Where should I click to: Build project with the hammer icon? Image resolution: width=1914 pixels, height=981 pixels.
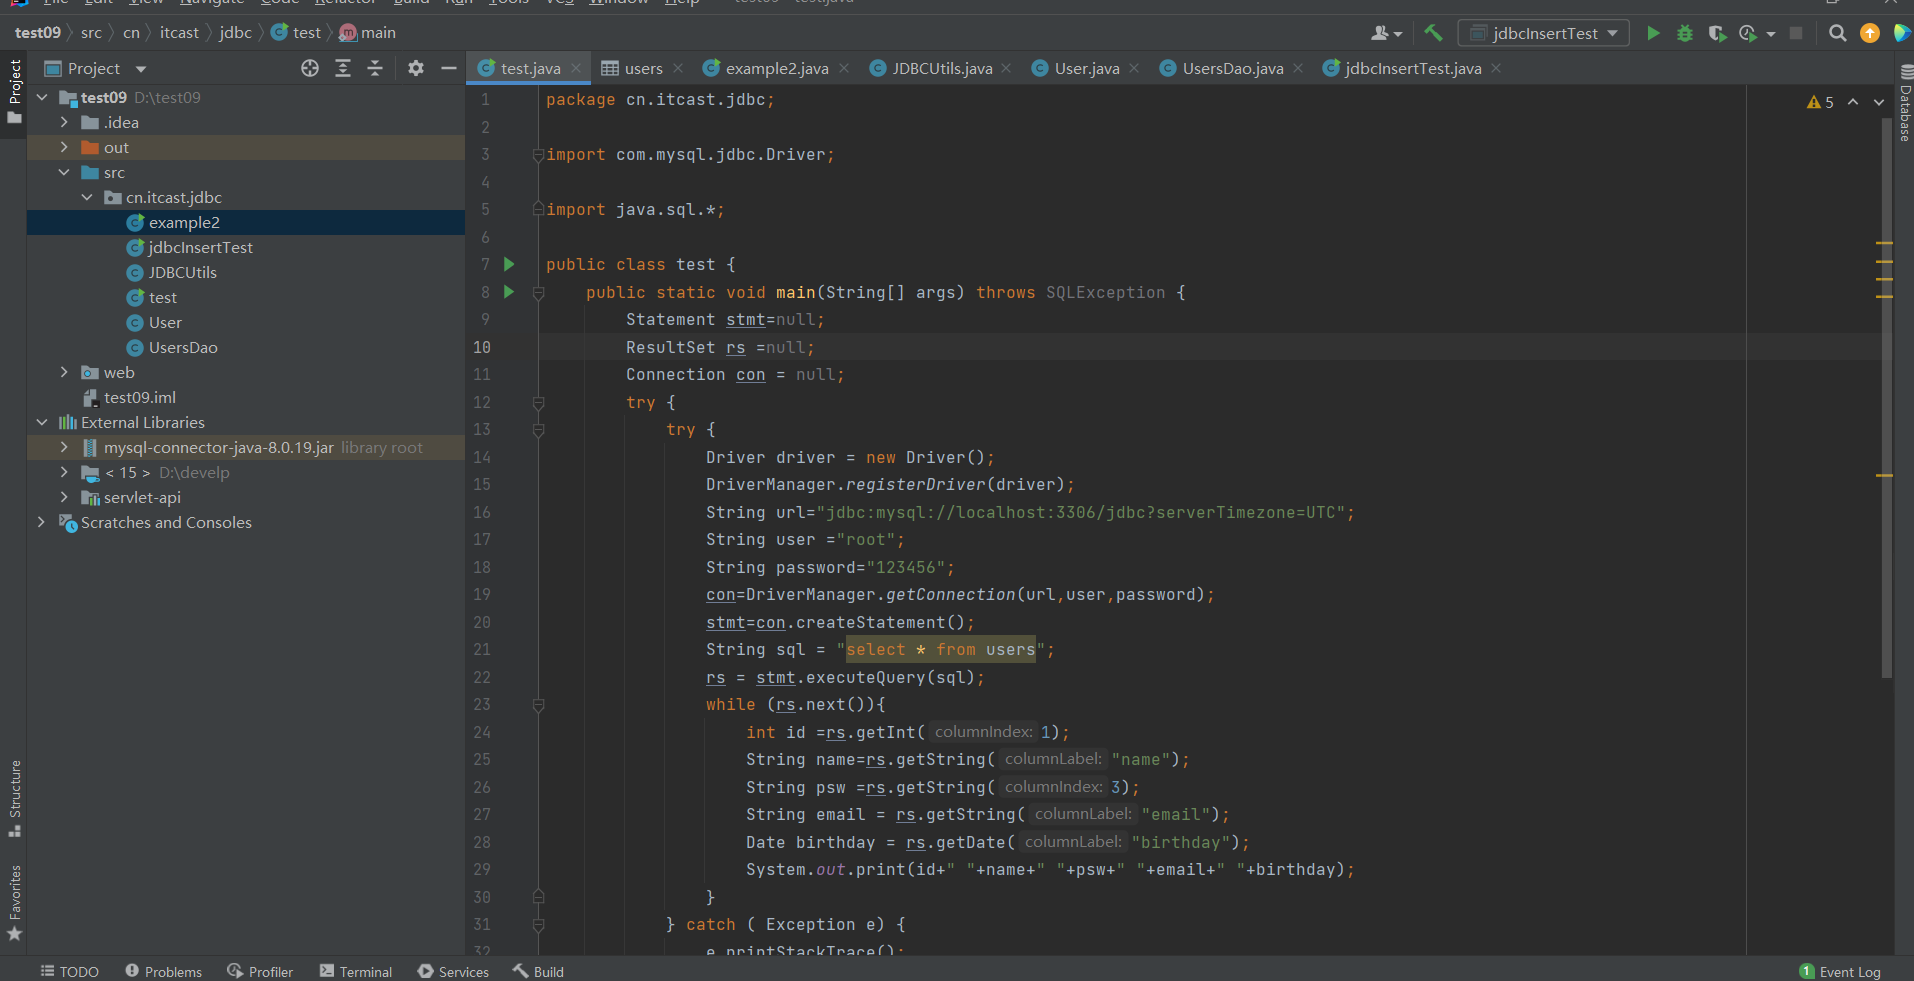[x=1433, y=33]
